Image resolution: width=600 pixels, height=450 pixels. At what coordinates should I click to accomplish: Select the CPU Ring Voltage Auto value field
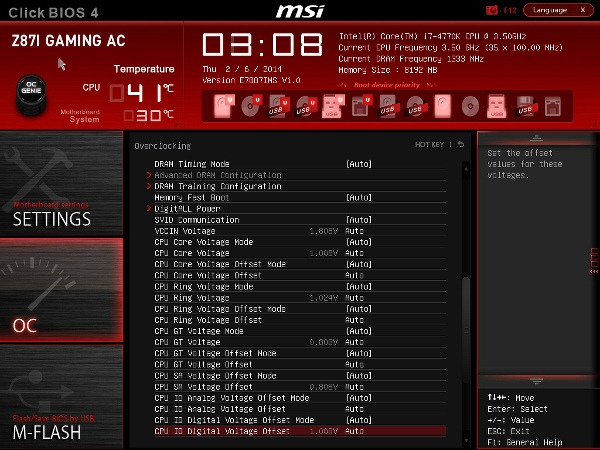pyautogui.click(x=354, y=298)
